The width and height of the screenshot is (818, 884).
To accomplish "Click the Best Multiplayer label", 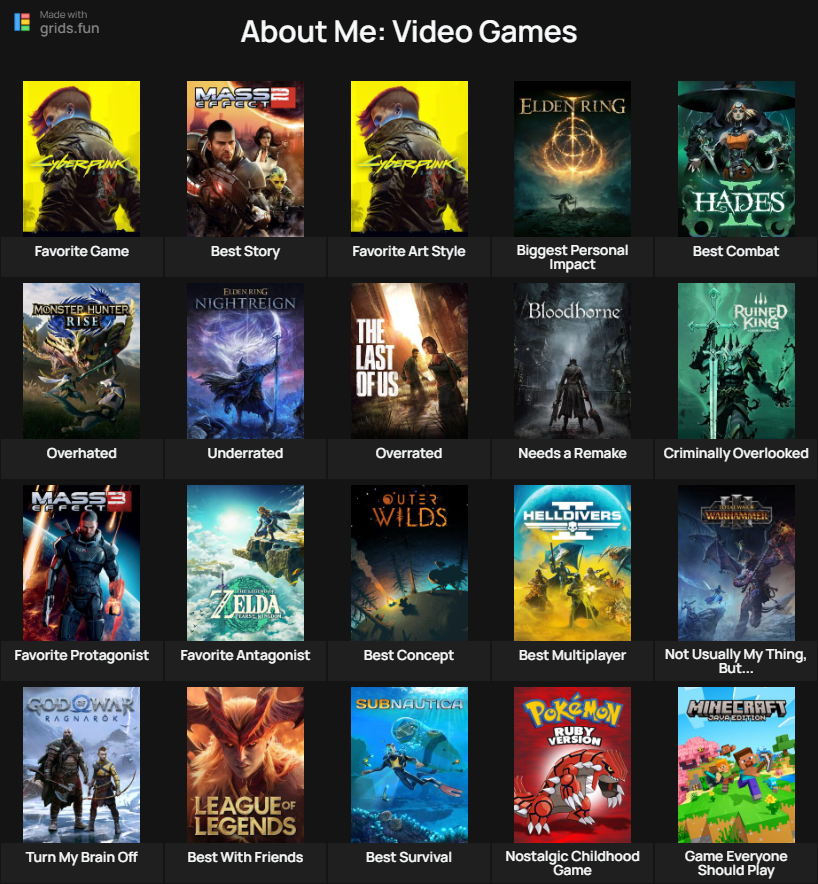I will 572,655.
